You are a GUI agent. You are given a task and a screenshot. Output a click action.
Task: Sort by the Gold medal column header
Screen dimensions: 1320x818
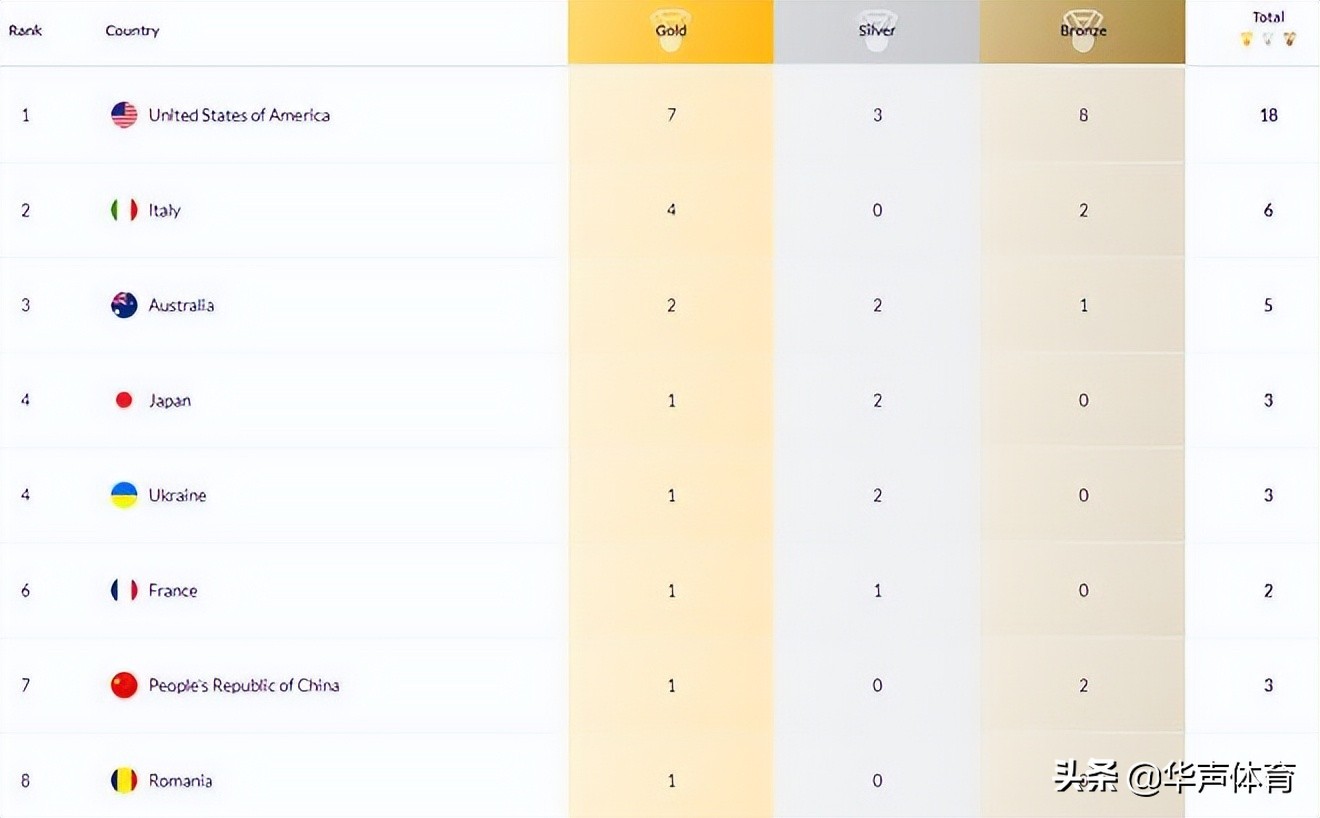coord(671,31)
